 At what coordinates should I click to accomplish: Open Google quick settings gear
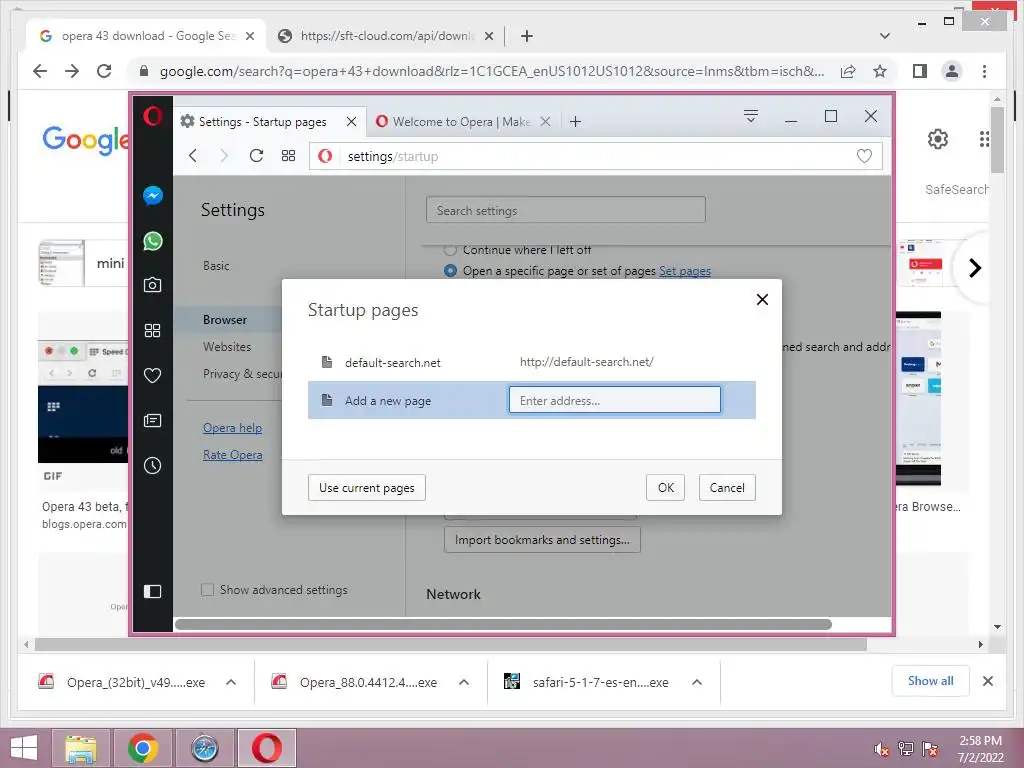point(938,139)
